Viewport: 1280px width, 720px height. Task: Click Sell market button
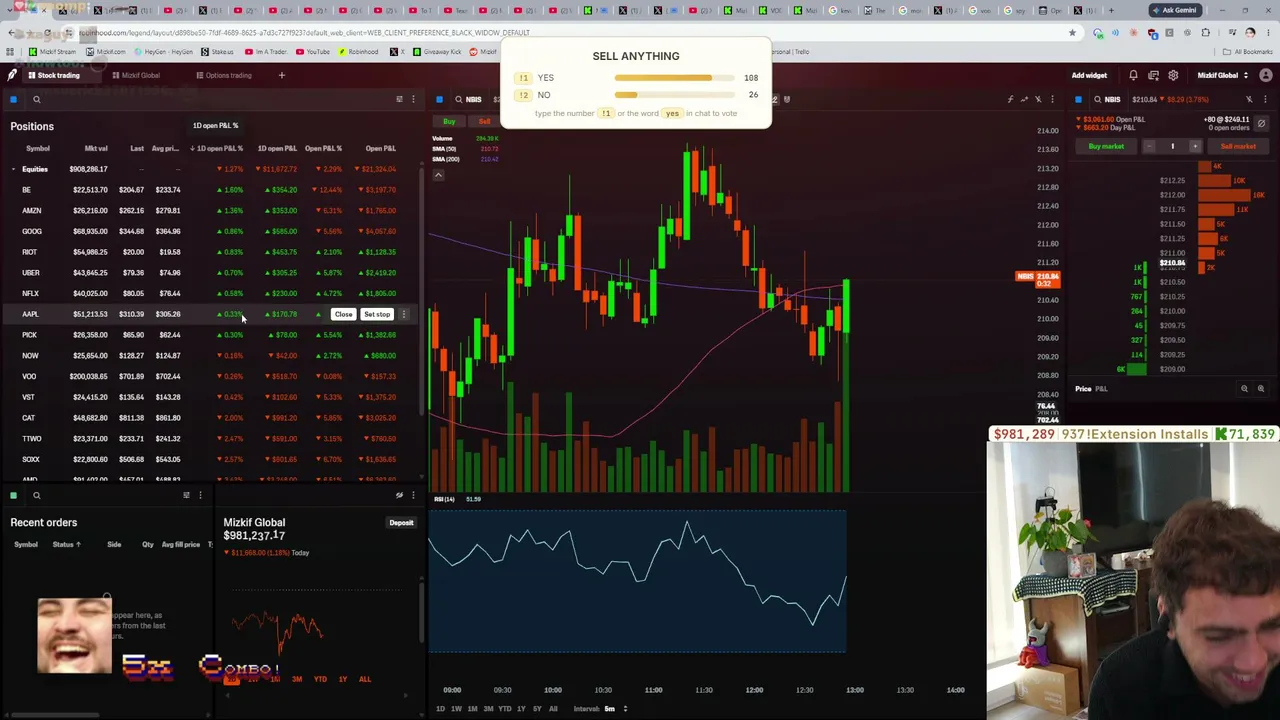coord(1238,146)
